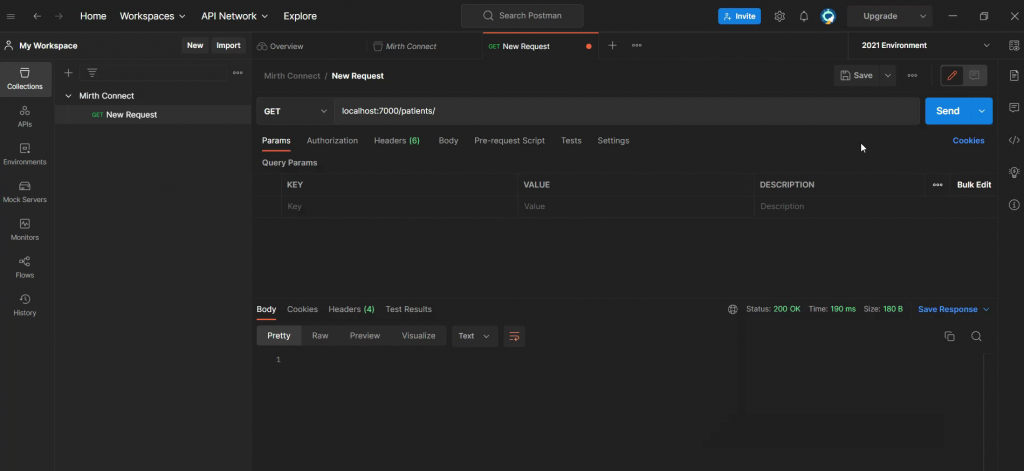Viewport: 1024px width, 471px height.
Task: Open request info icon in right sidebar
Action: [x=1014, y=205]
